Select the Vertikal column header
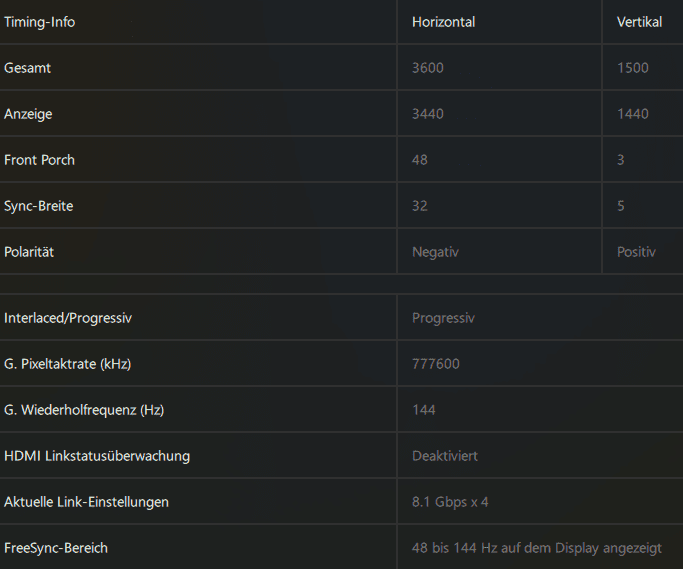Screen dimensions: 683x569 point(639,22)
